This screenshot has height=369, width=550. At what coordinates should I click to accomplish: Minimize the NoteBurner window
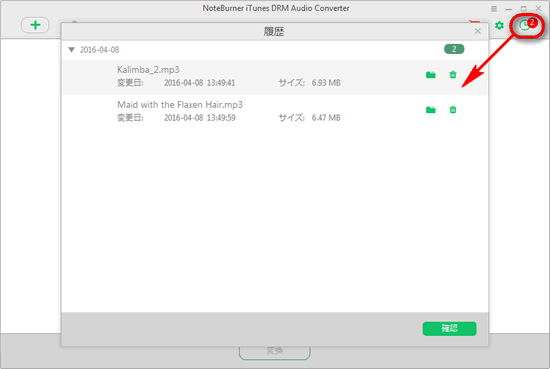point(509,9)
